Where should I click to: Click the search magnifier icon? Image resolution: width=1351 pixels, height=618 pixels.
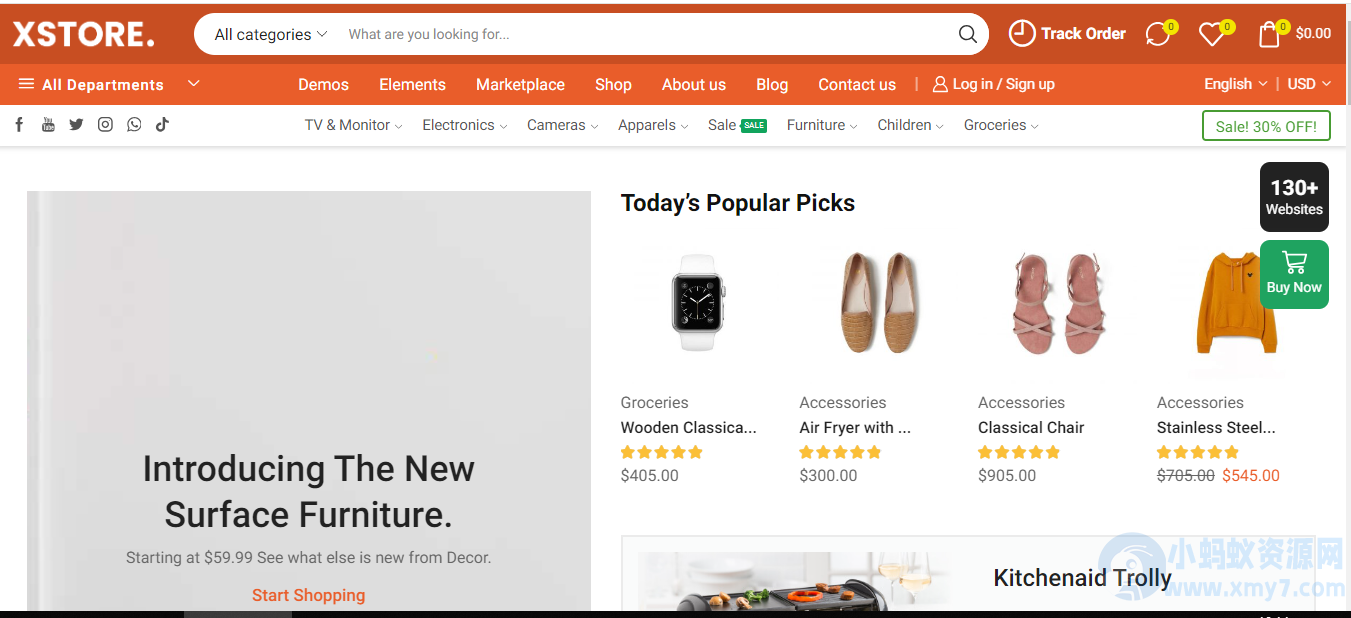tap(967, 34)
